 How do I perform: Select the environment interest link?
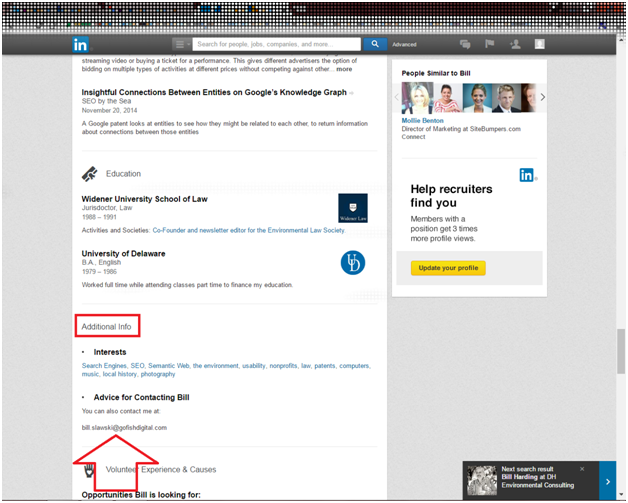215,366
